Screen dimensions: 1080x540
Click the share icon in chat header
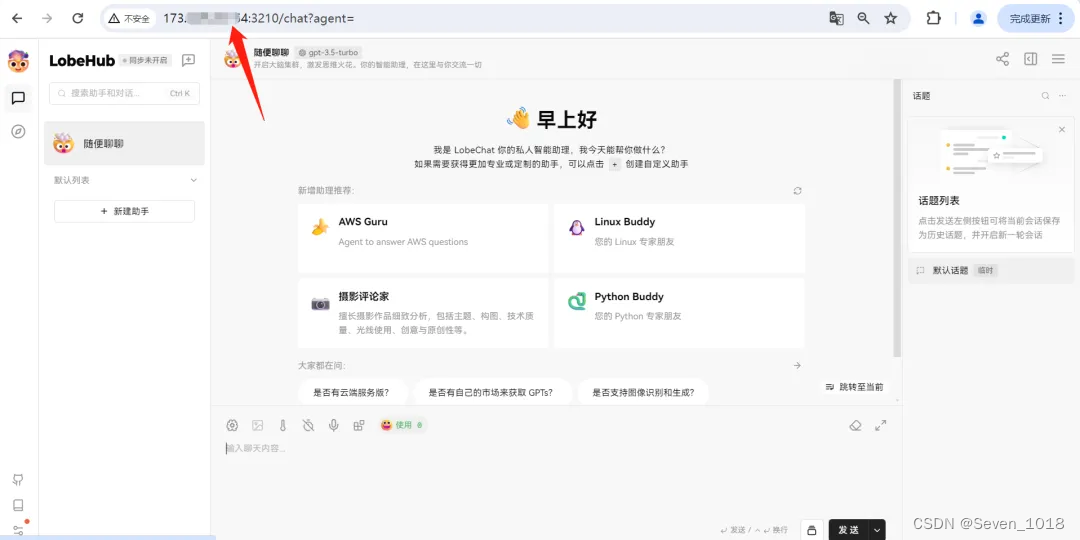click(1002, 59)
